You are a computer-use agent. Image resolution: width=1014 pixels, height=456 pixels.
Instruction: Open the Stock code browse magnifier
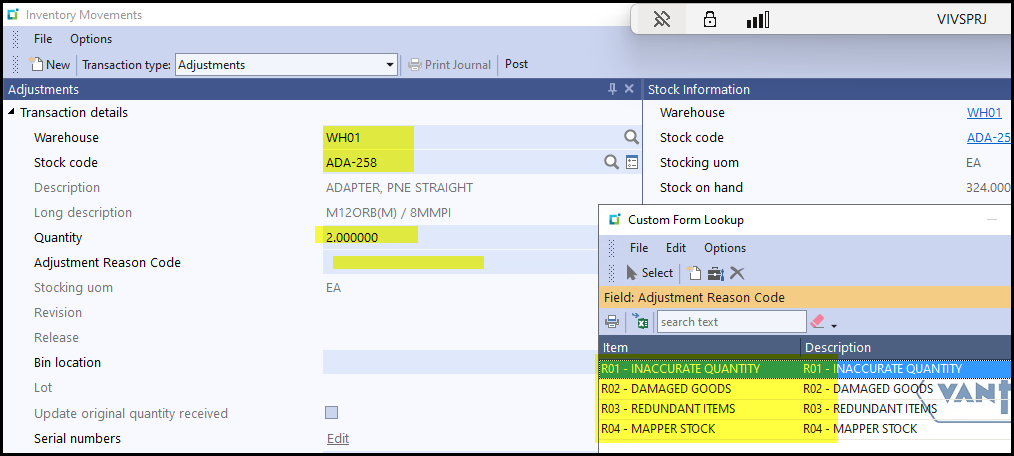611,162
